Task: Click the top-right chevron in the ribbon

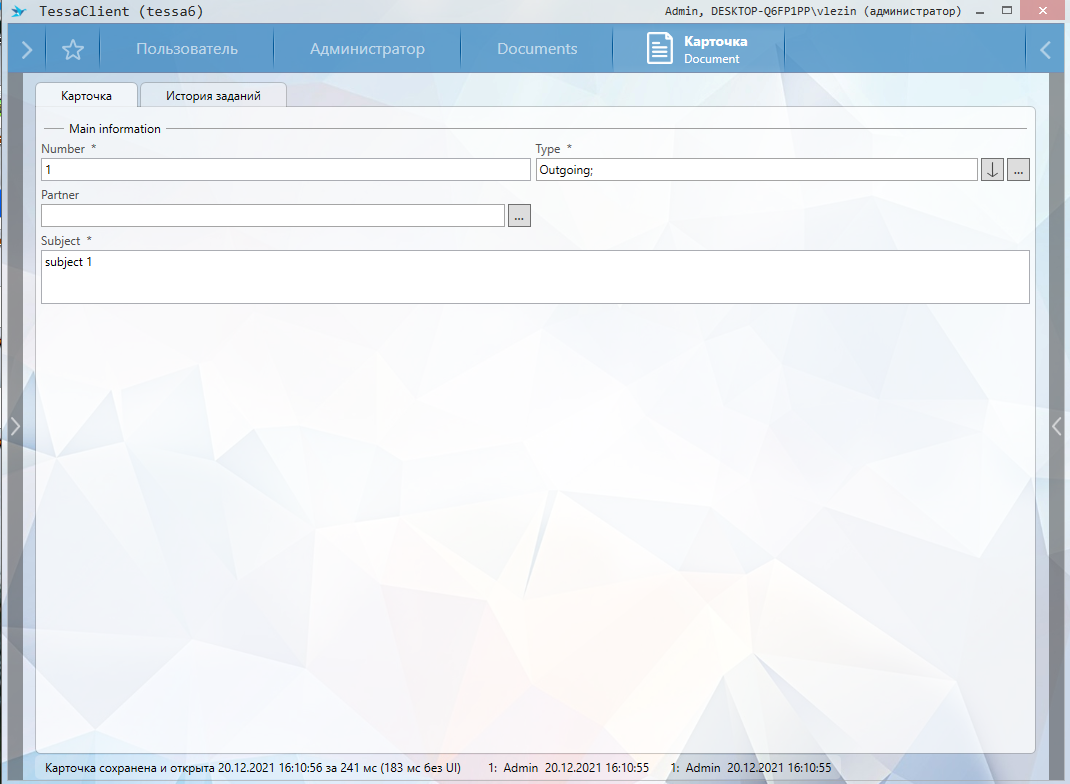Action: point(1045,49)
